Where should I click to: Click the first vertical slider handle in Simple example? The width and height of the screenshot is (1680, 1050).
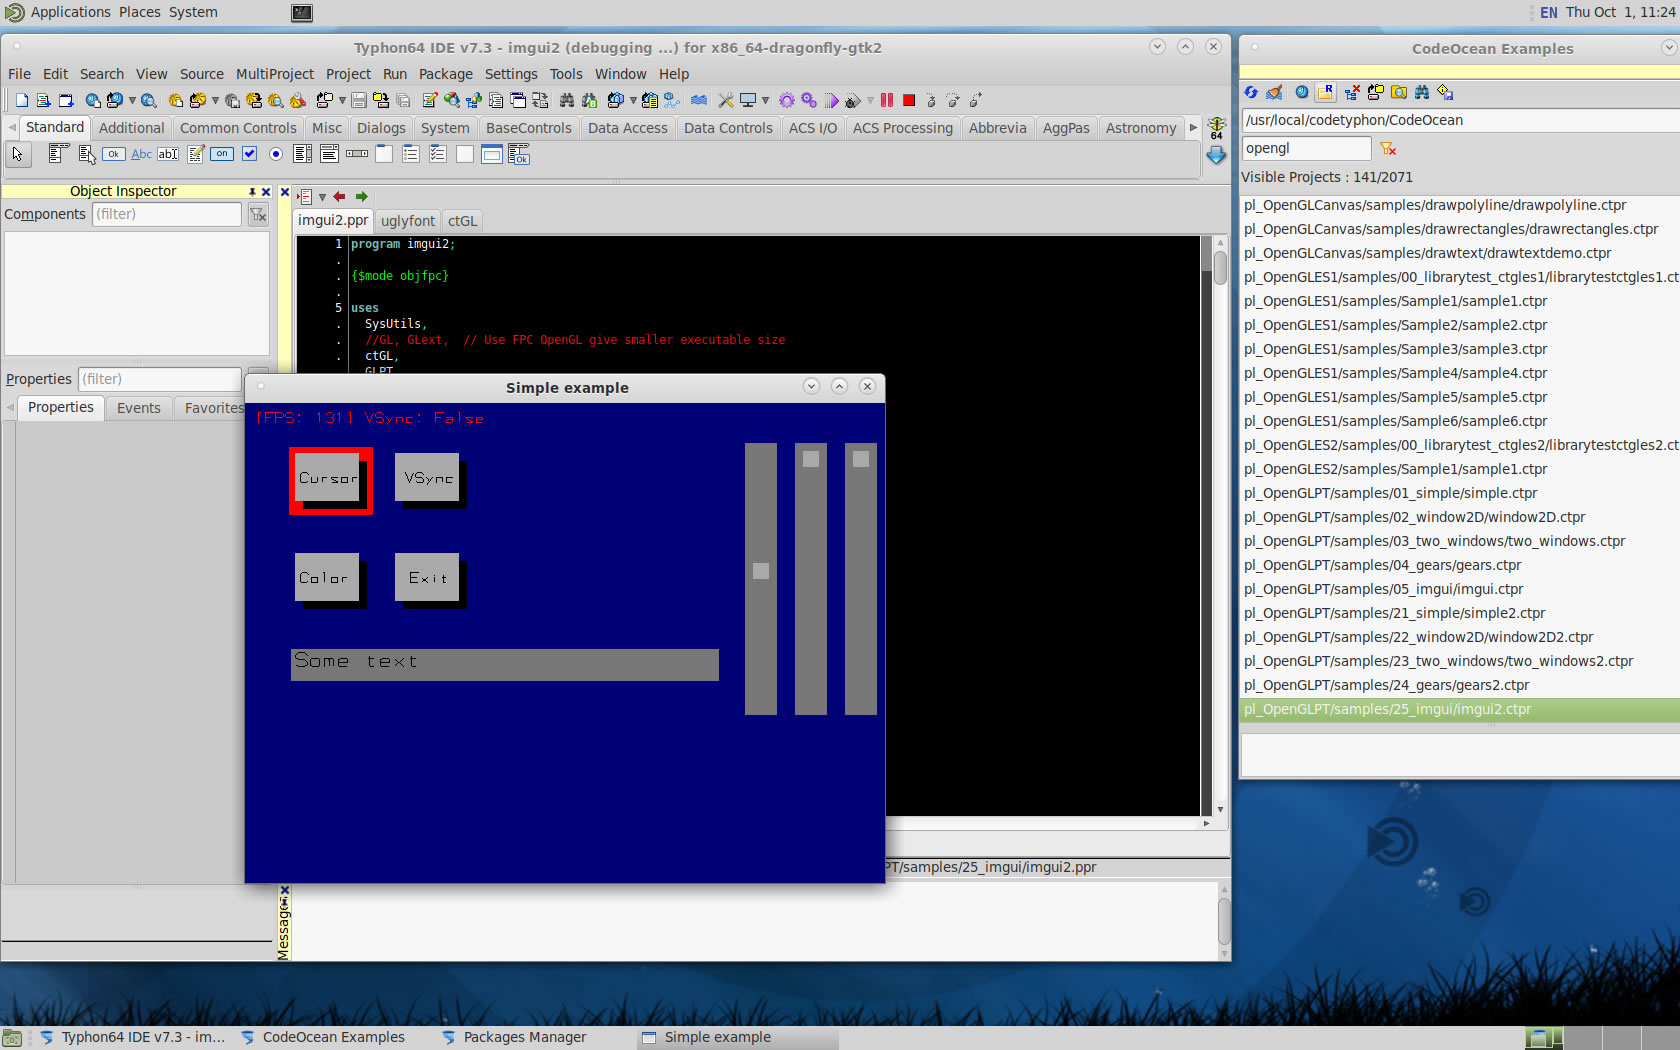point(761,571)
